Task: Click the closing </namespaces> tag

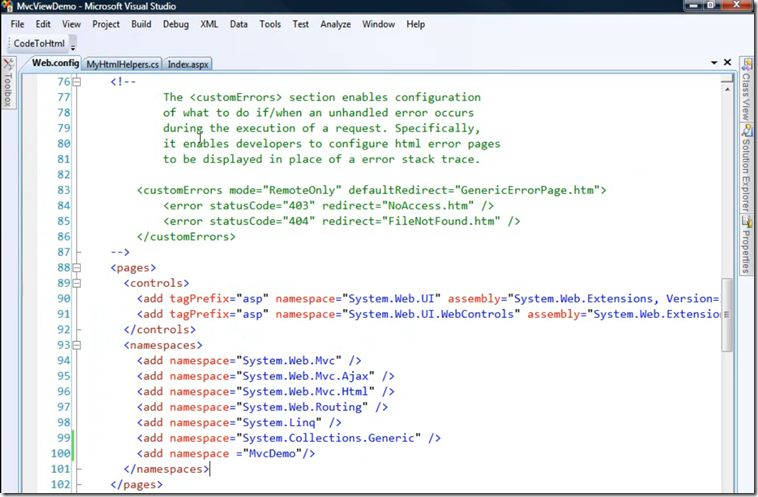Action: pos(166,469)
